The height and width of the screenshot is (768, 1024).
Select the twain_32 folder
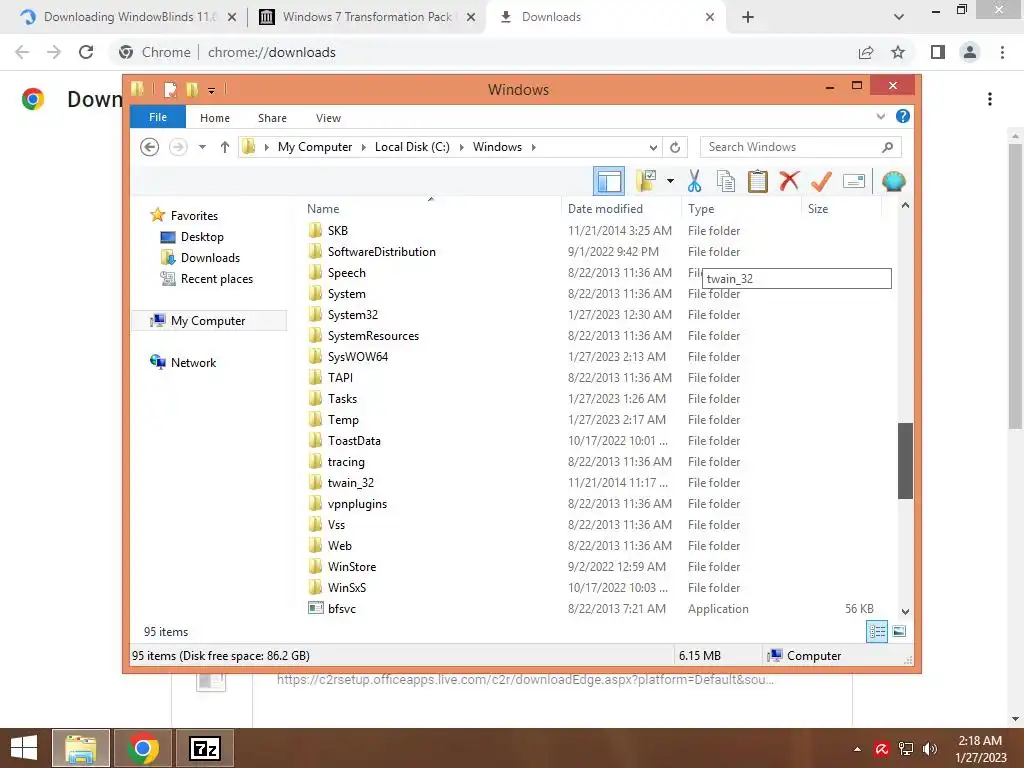click(x=351, y=483)
